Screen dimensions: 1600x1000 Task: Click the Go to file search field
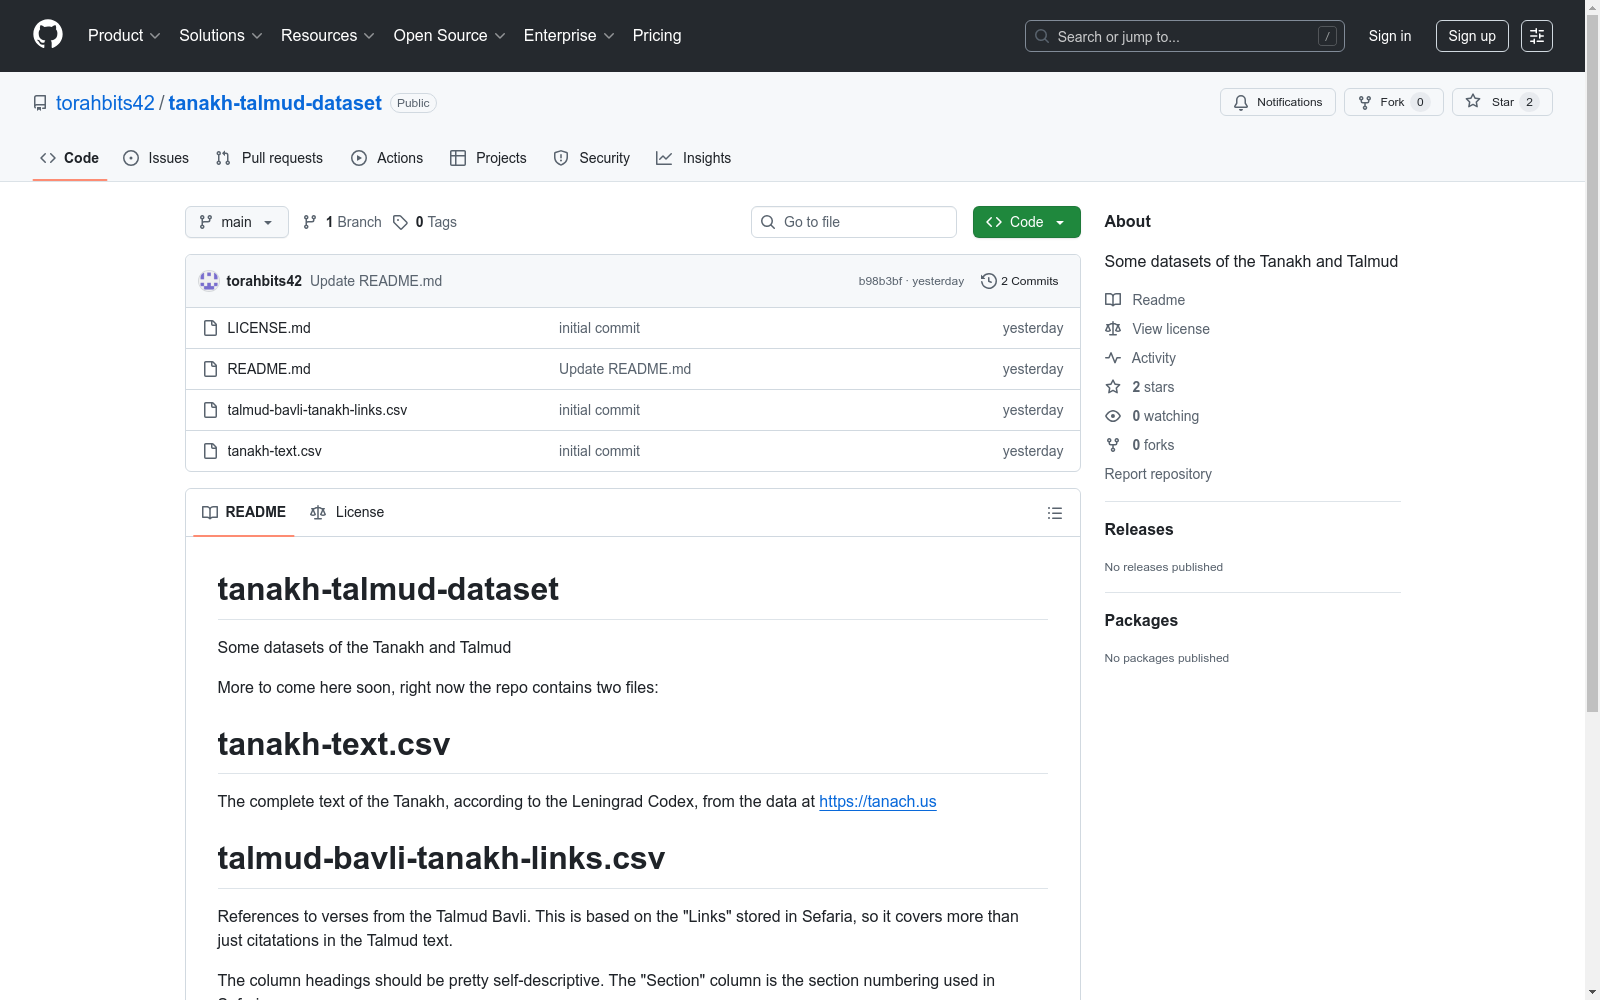(854, 222)
